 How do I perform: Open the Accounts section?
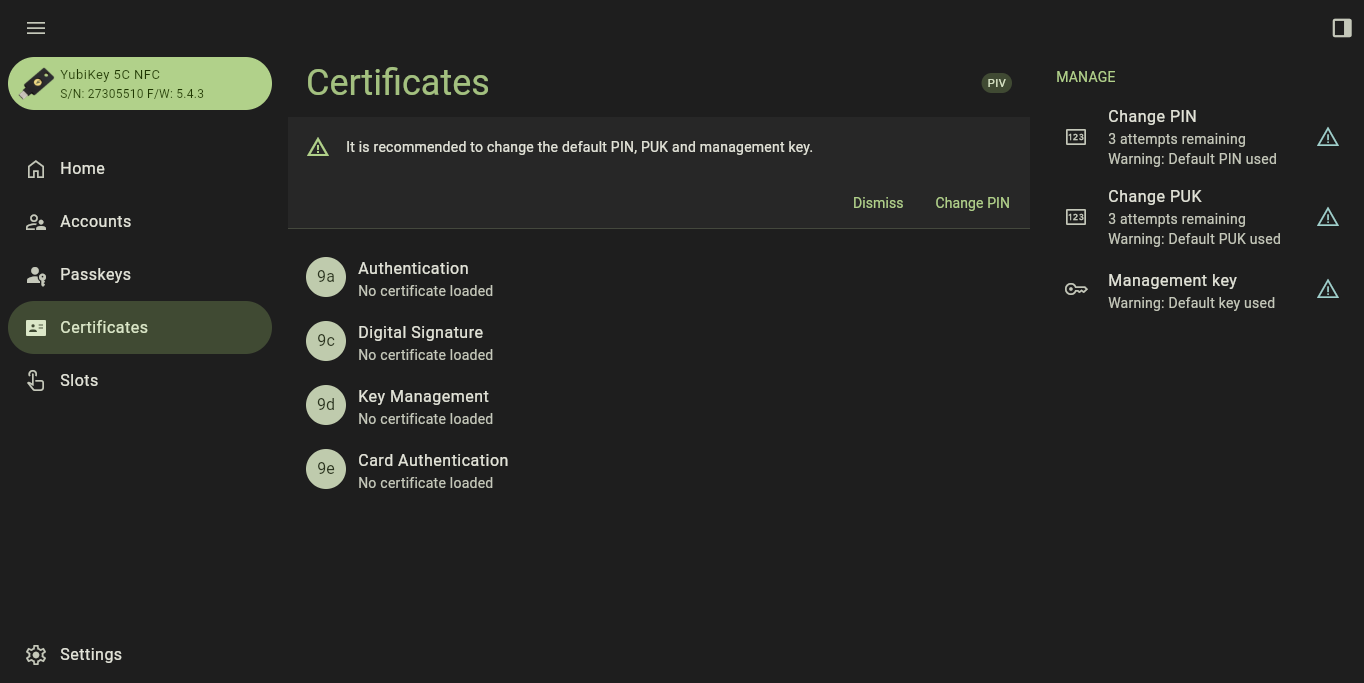pyautogui.click(x=95, y=221)
